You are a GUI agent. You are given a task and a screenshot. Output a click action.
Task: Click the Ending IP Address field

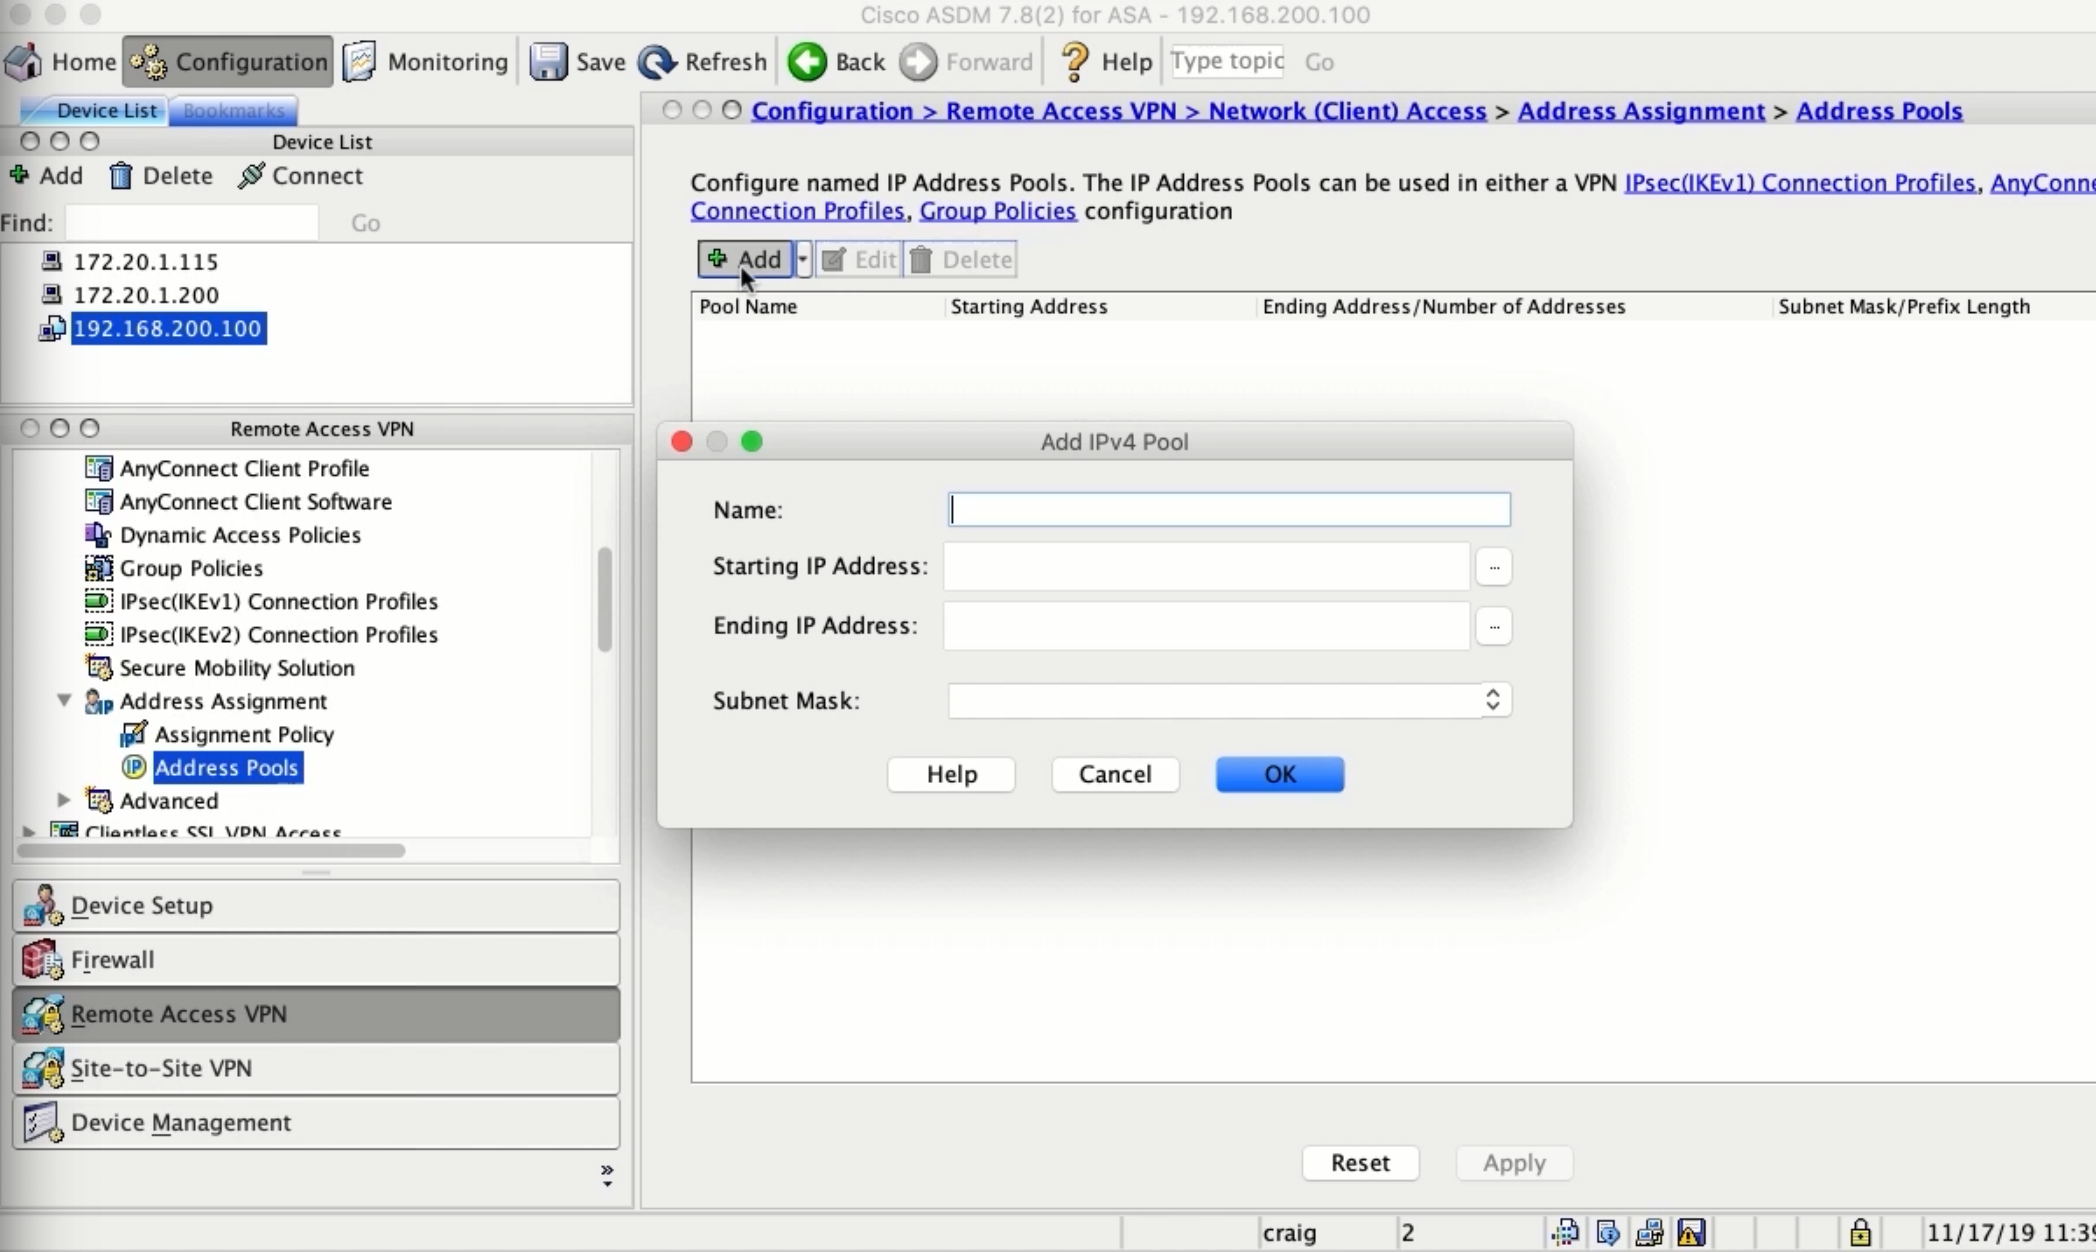(1207, 626)
